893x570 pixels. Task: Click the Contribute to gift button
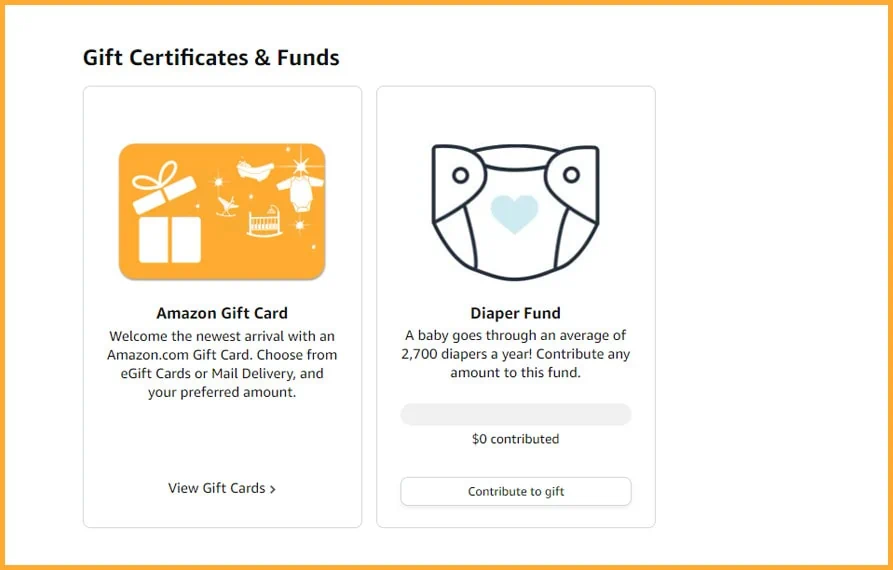click(516, 491)
